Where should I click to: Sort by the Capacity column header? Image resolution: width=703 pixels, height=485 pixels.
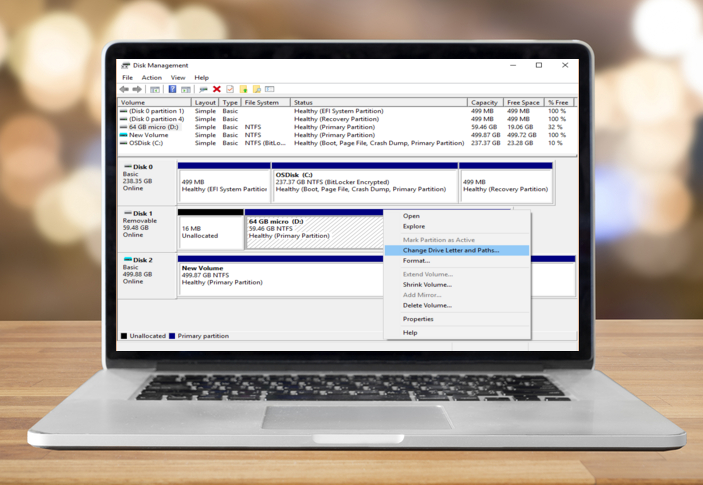click(x=484, y=102)
